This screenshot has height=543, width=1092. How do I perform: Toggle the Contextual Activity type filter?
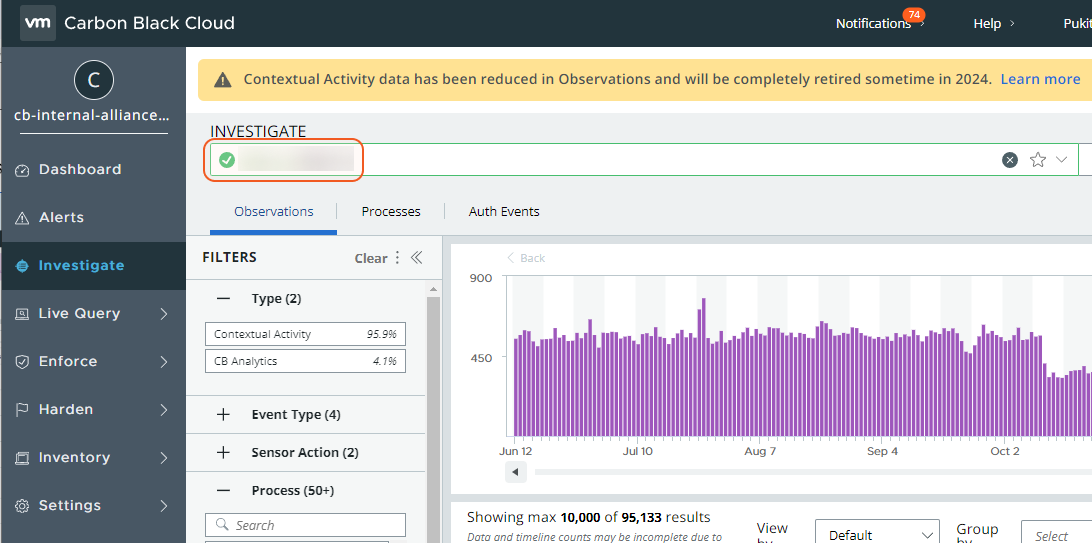tap(305, 334)
